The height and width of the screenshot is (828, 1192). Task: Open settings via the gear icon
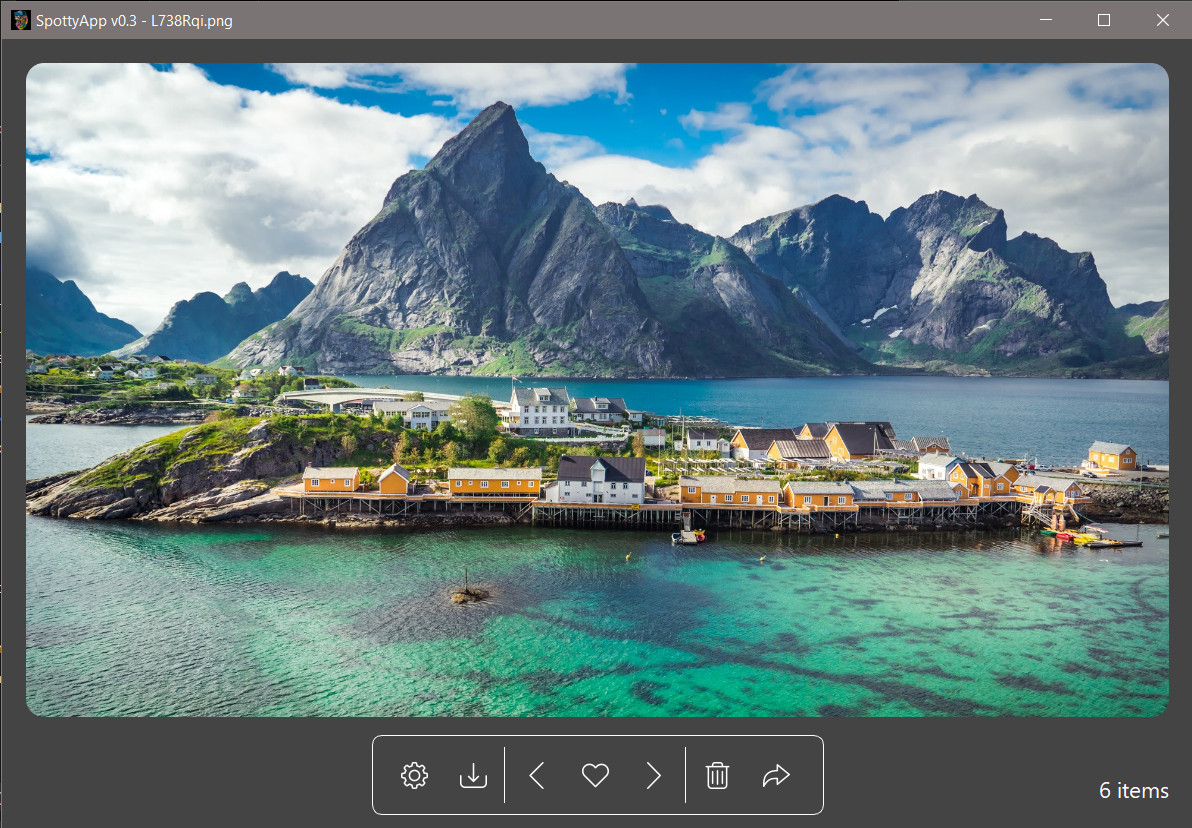pyautogui.click(x=414, y=776)
